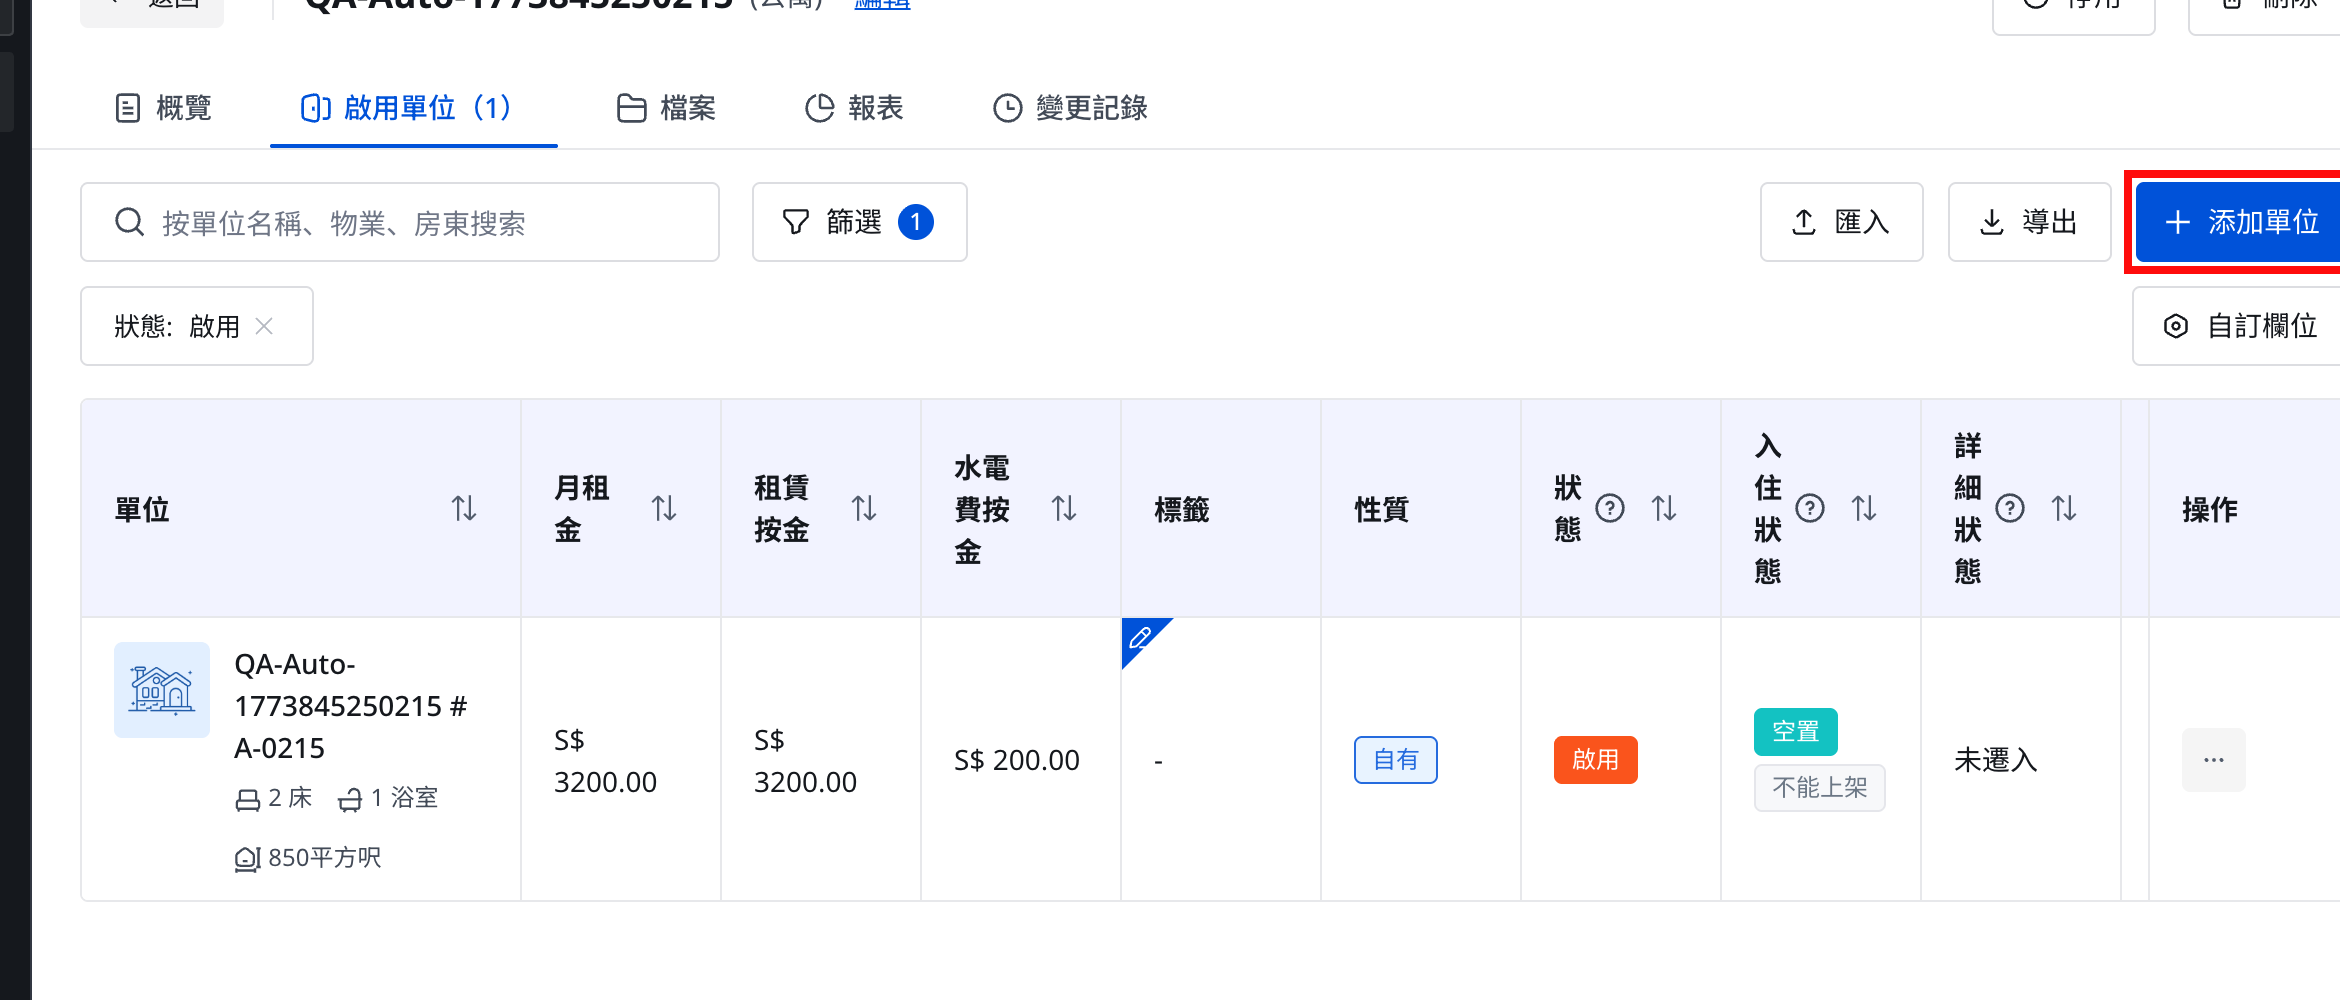Click the 自有 property type badge
Viewport: 2340px width, 1000px height.
(x=1396, y=760)
